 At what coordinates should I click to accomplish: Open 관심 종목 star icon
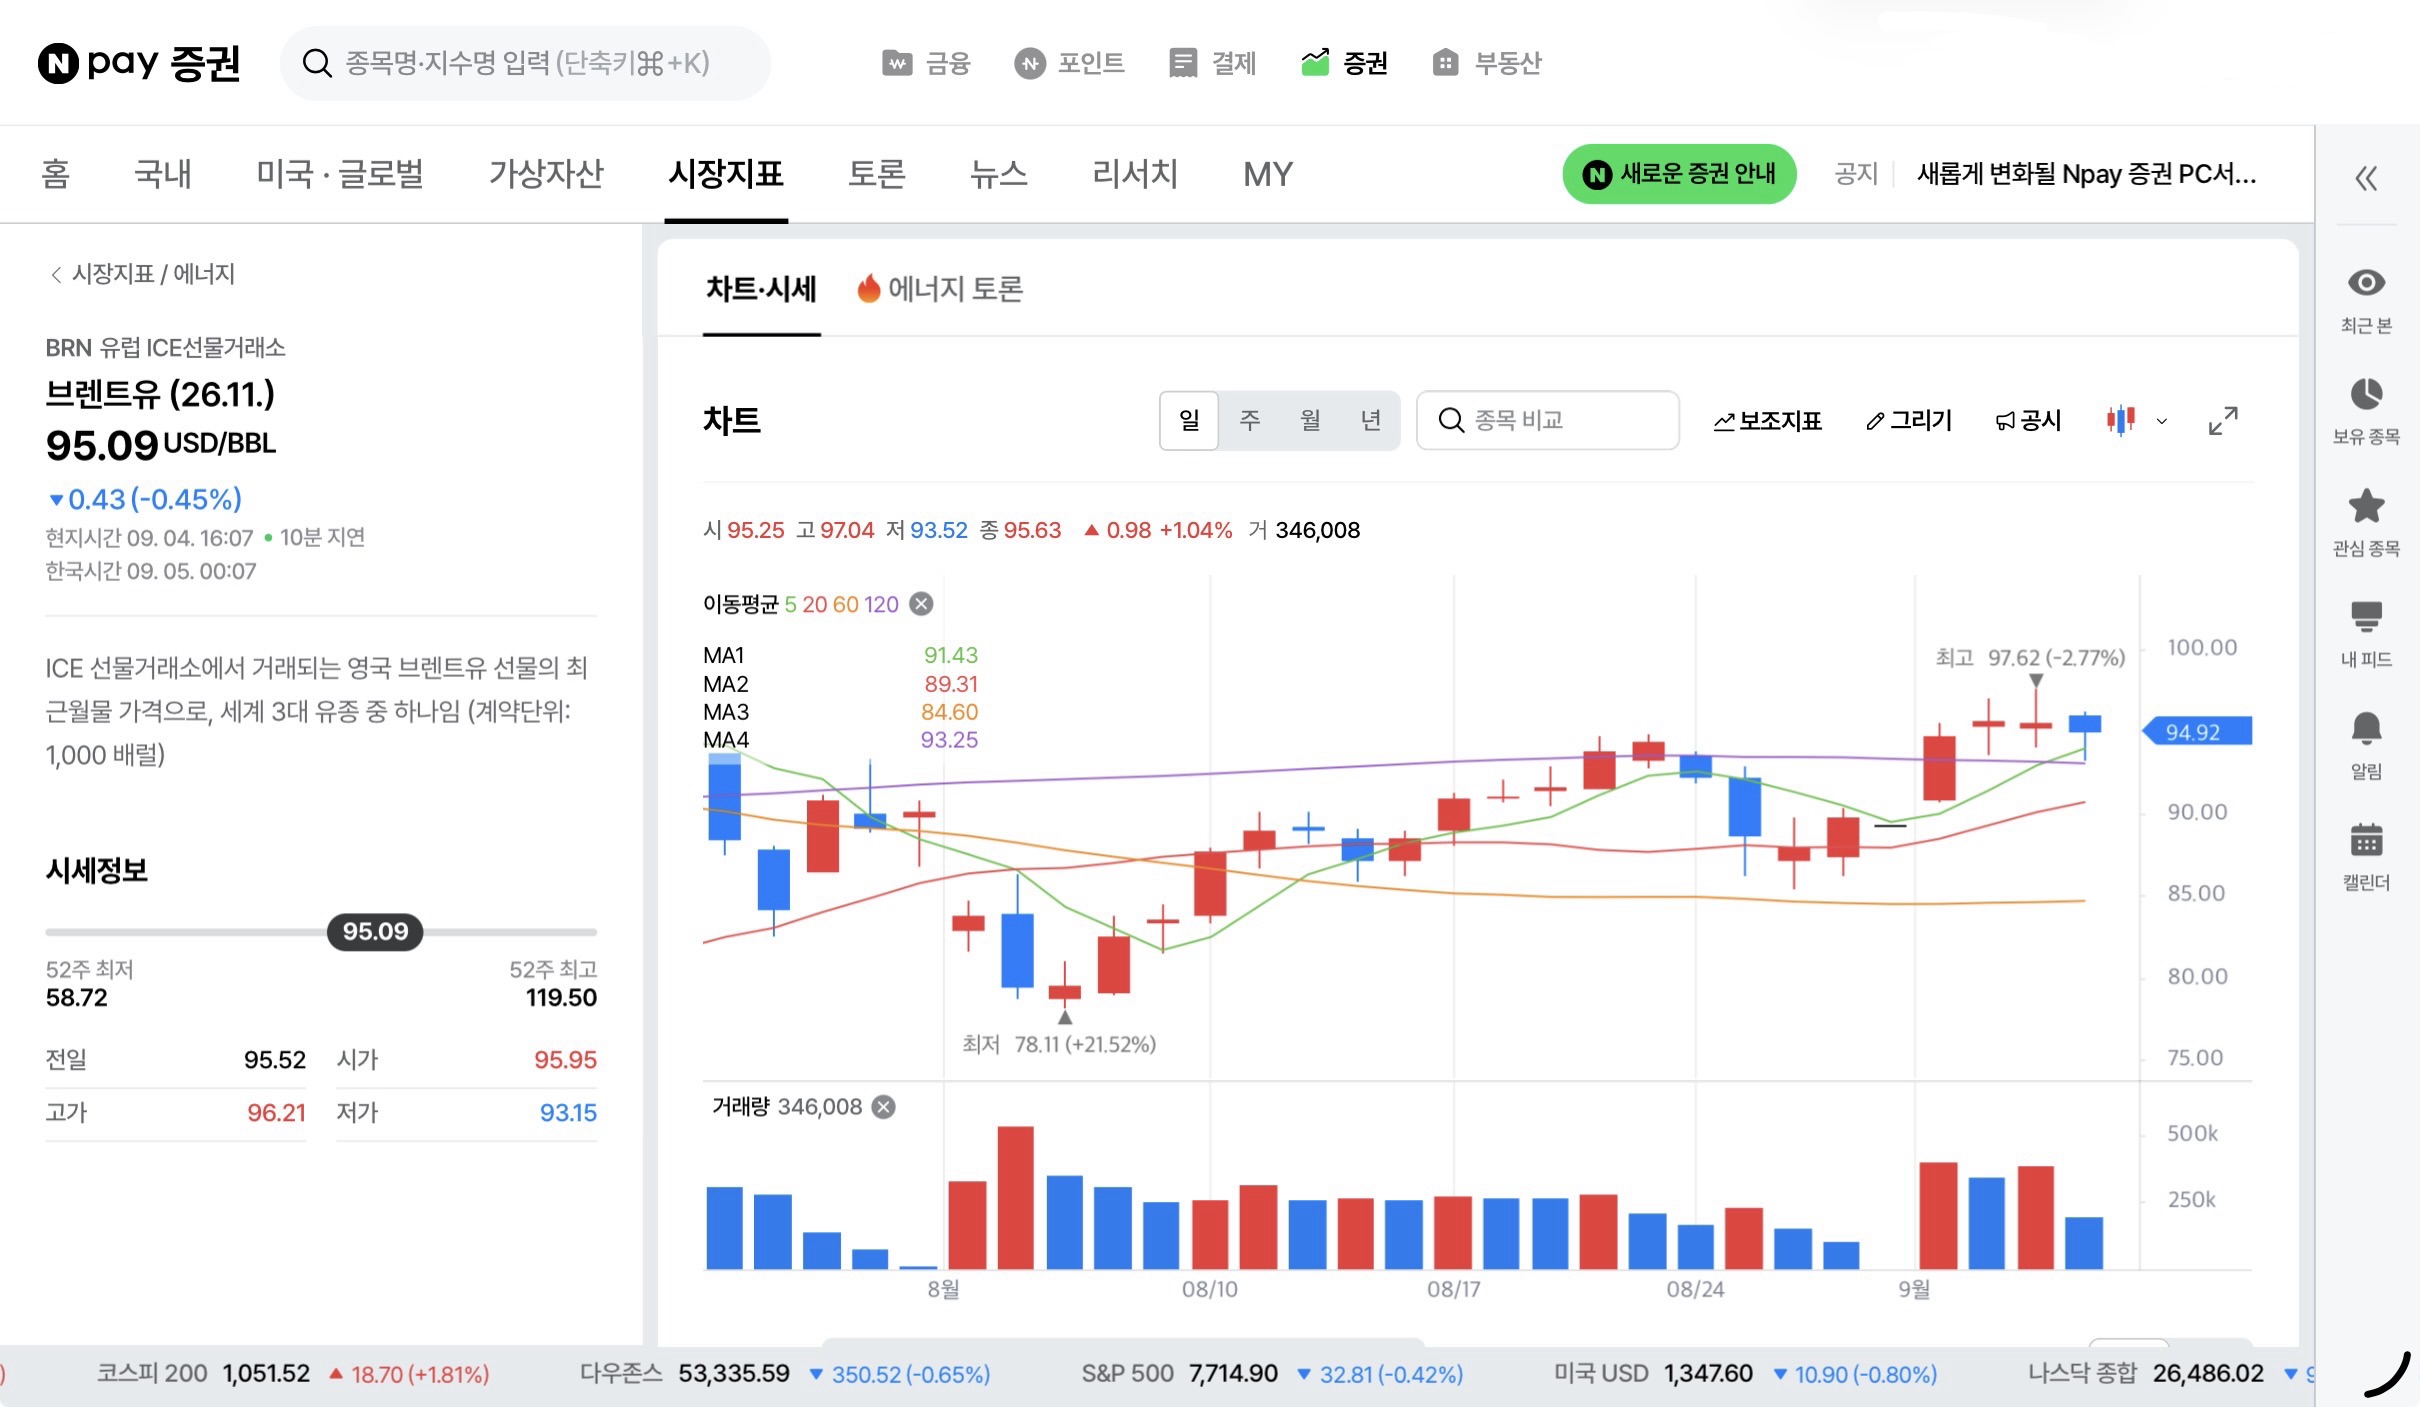(2366, 506)
